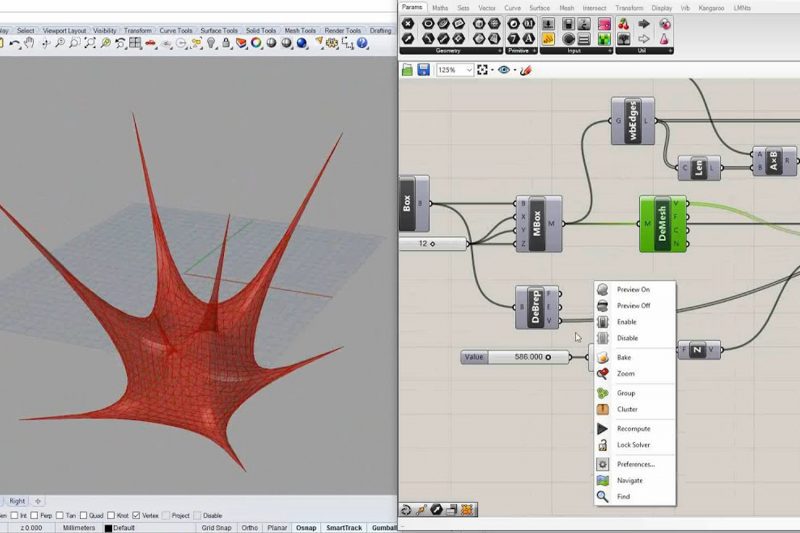Screen dimensions: 800x533
Task: Select the cherry icon in Util panel
Action: click(625, 23)
